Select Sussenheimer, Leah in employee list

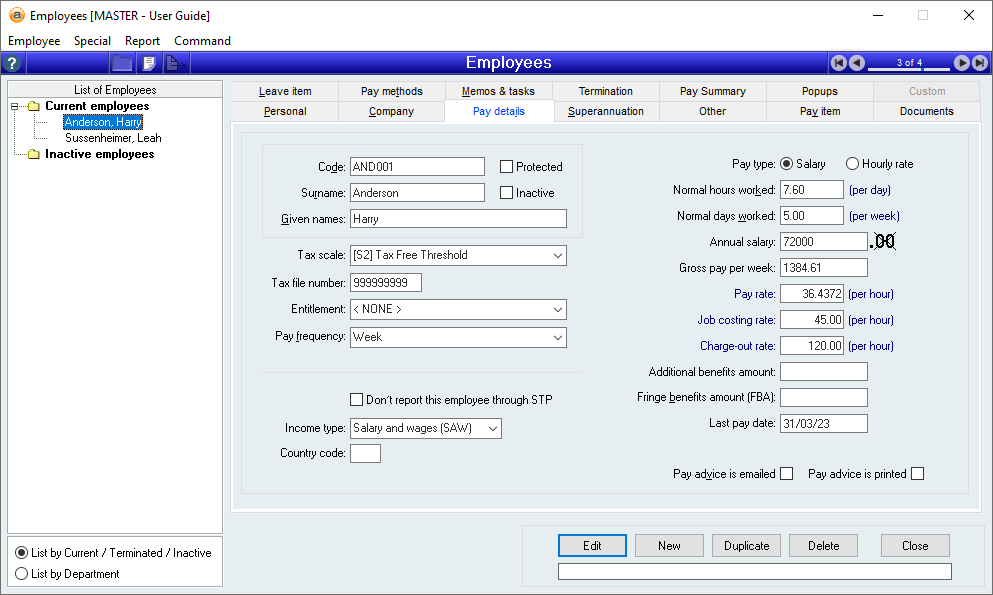[113, 138]
